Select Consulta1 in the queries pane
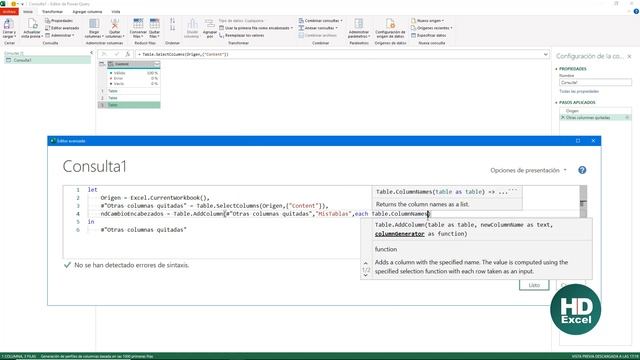Screen dimensions: 640x360 47,60
